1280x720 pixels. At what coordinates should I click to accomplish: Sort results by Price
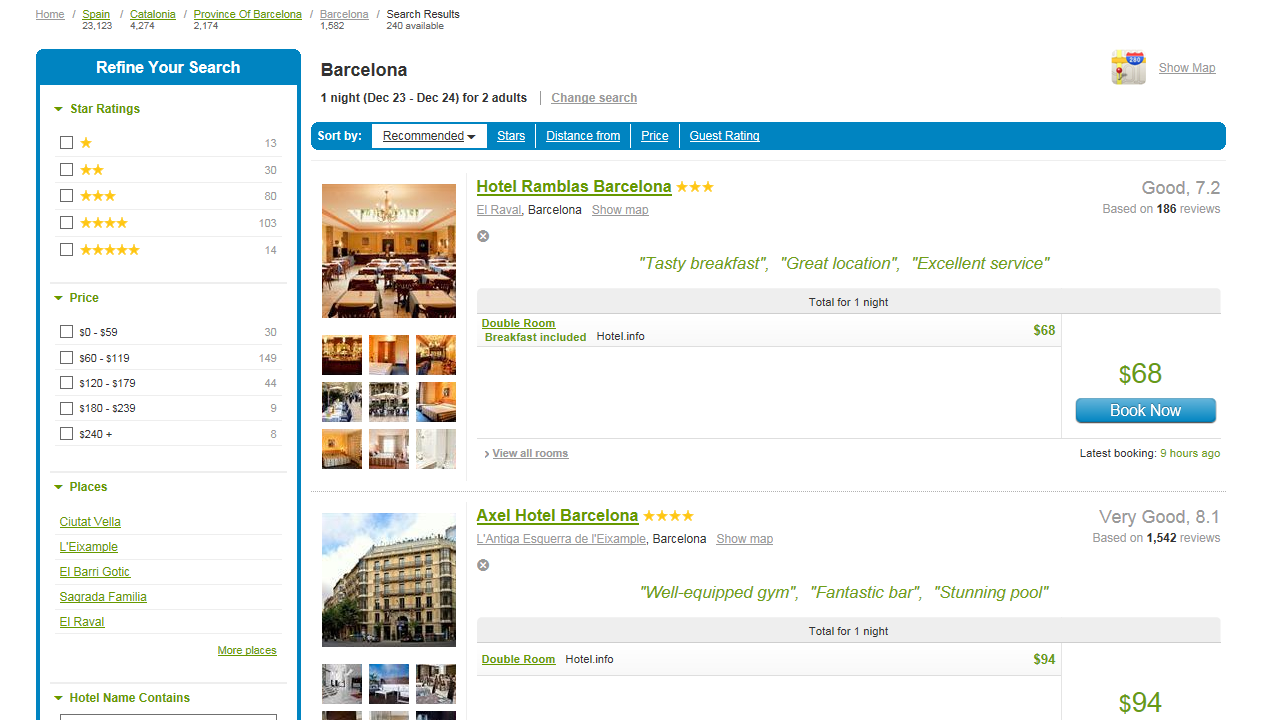(x=655, y=136)
